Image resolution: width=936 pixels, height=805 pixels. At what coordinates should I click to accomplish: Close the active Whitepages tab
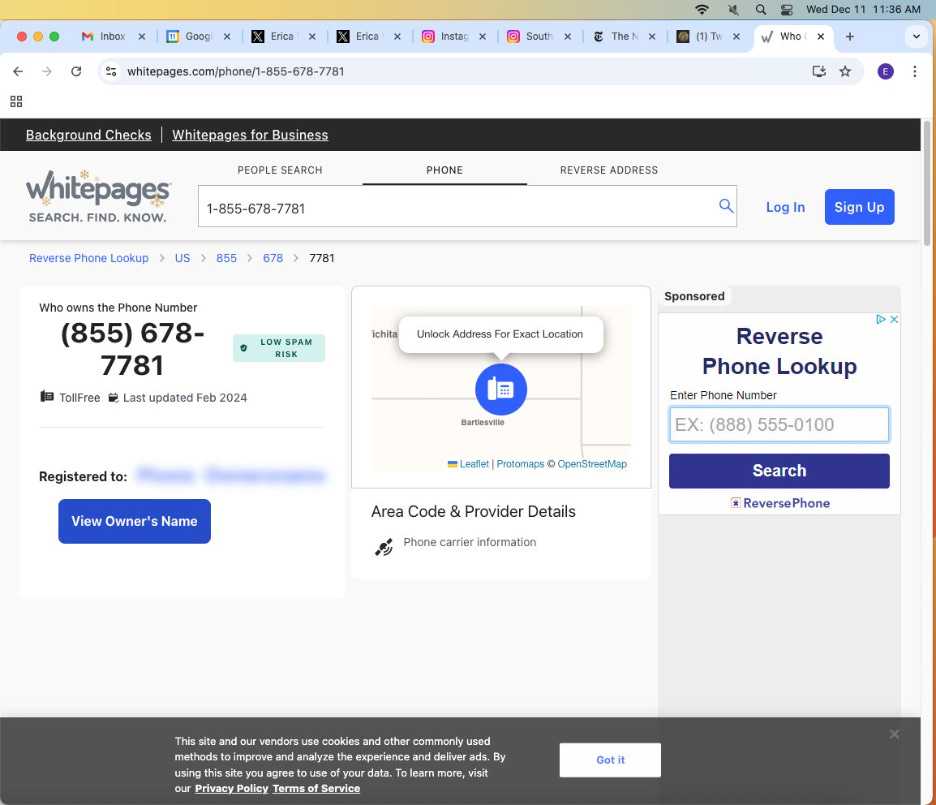[821, 36]
